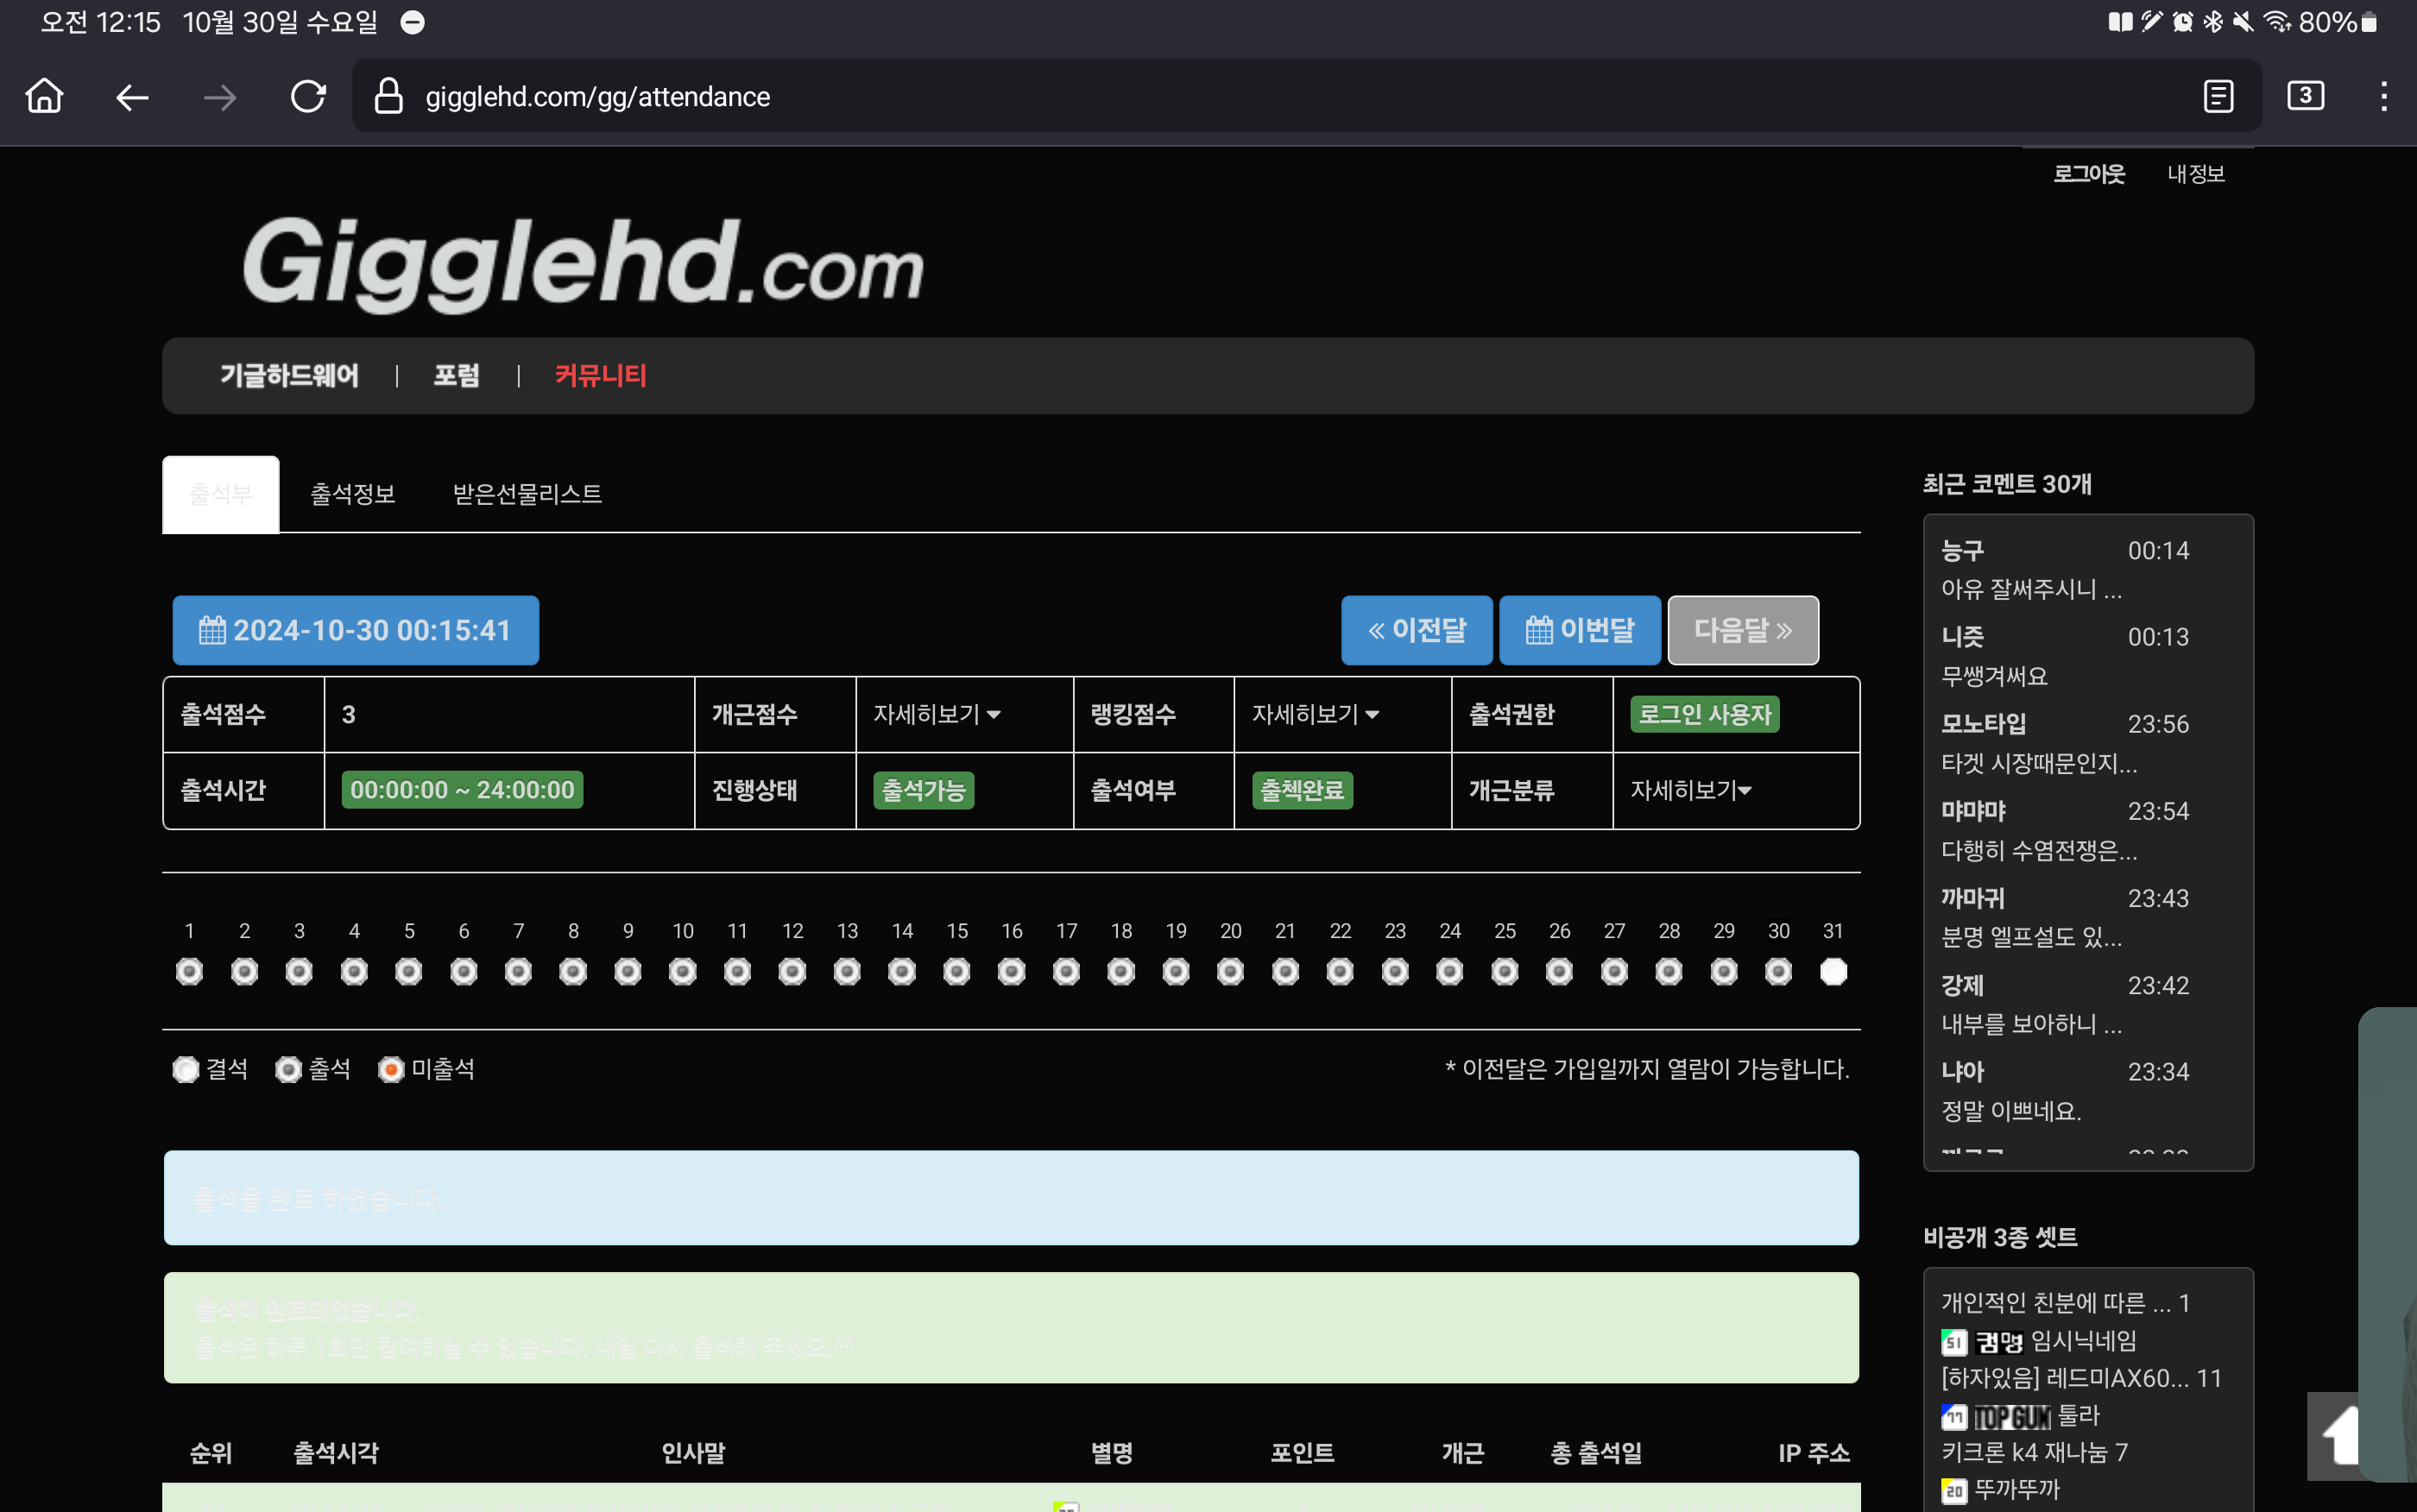Click attendance marker under day 29
The height and width of the screenshot is (1512, 2417).
(x=1723, y=971)
